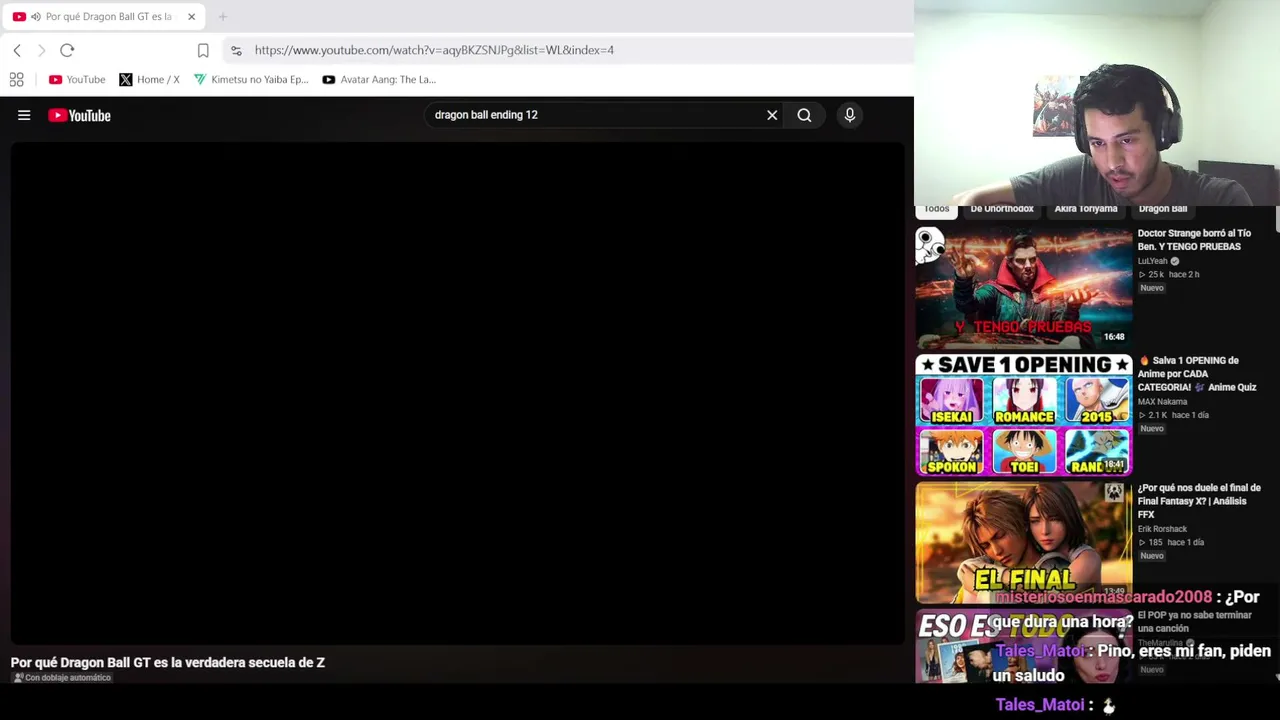This screenshot has width=1280, height=720.
Task: Click the video title 'Por qué Dragon Ball GT'
Action: 168,662
